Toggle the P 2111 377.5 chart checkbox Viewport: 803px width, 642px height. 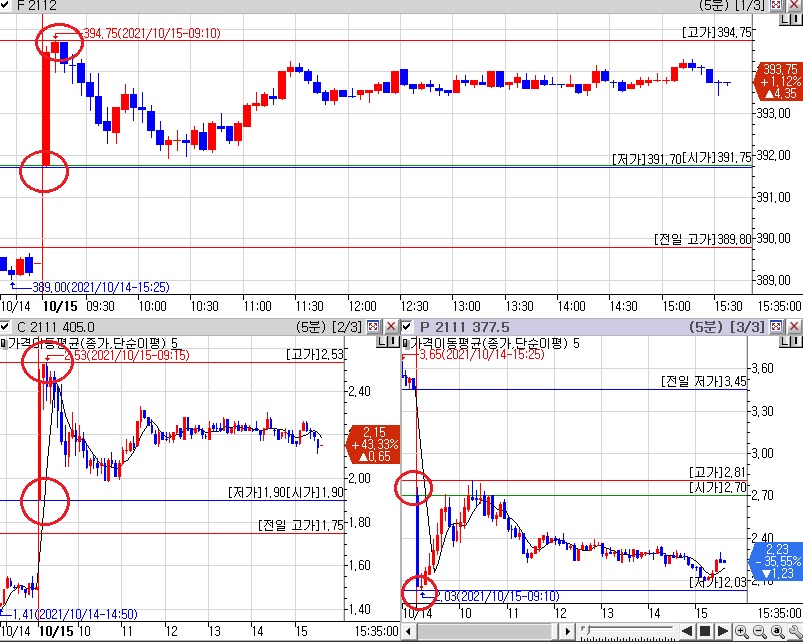pos(407,326)
